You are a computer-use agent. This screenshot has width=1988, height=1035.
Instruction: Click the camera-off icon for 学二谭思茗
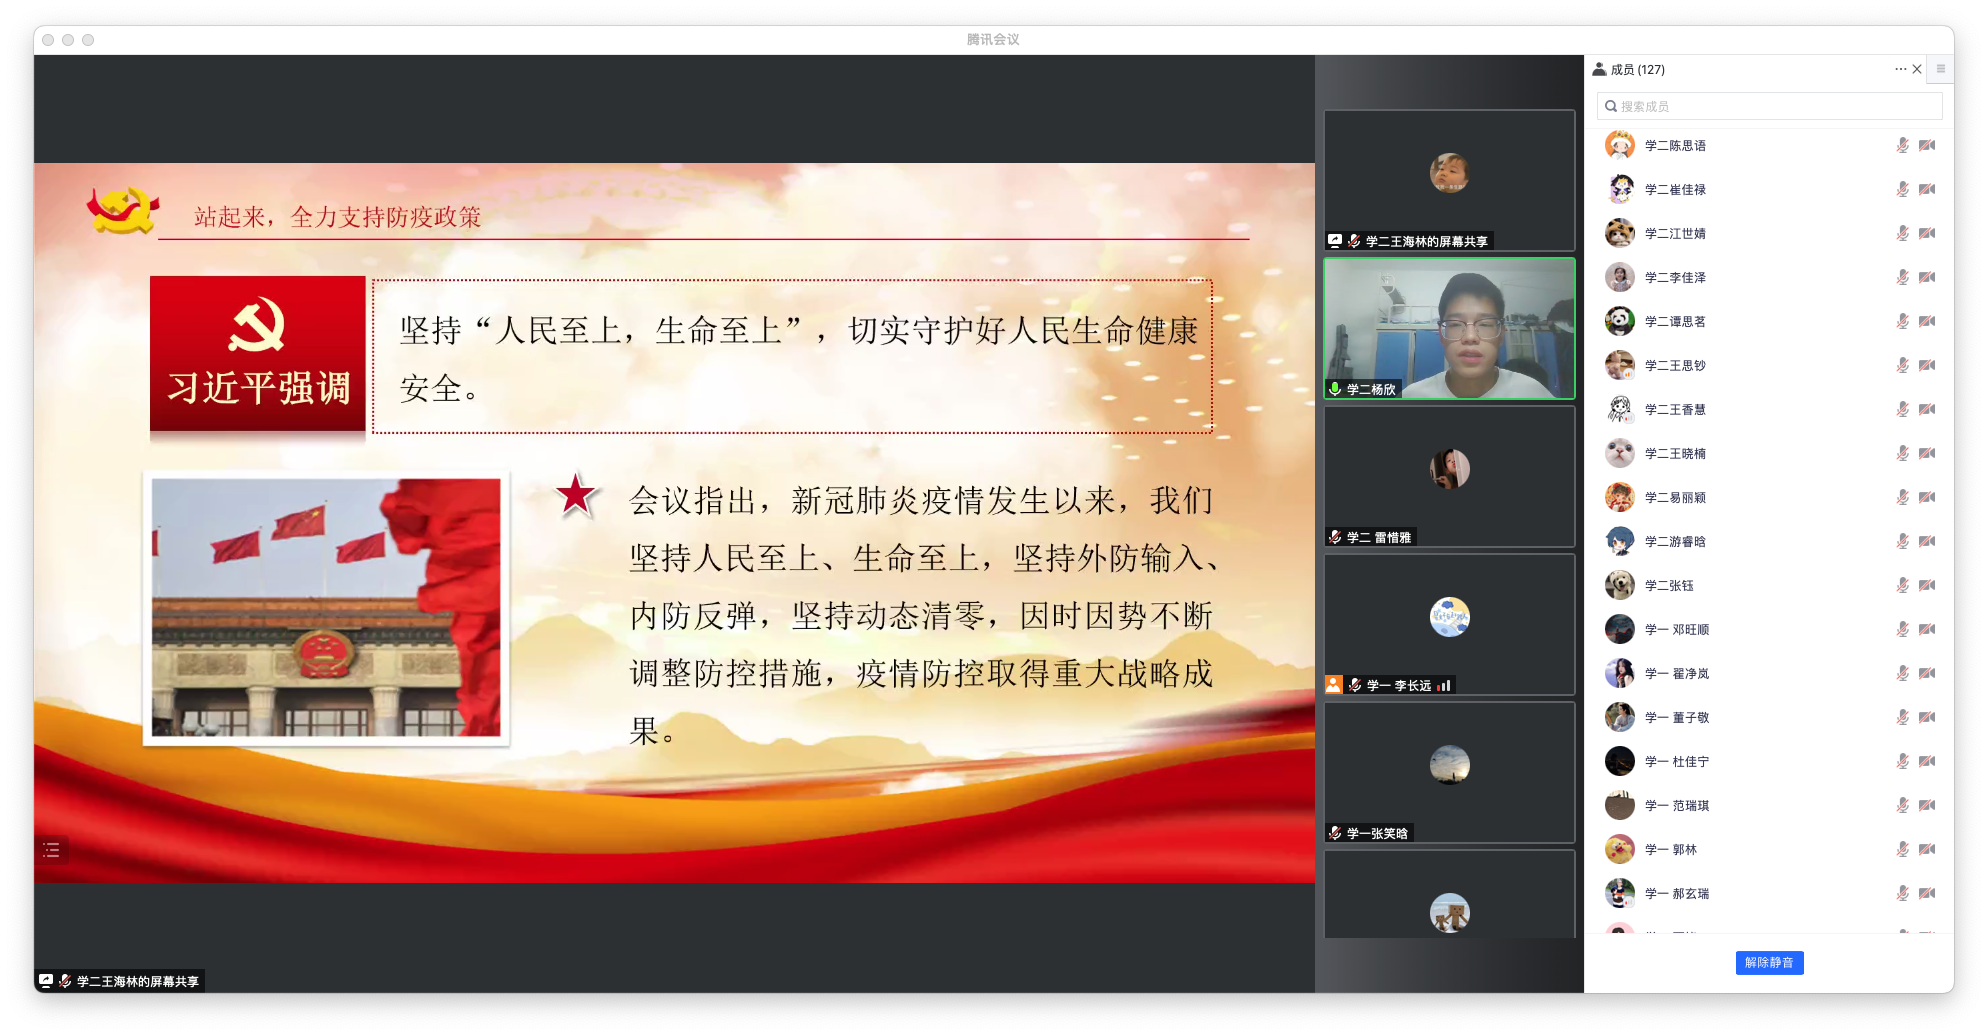pyautogui.click(x=1927, y=322)
